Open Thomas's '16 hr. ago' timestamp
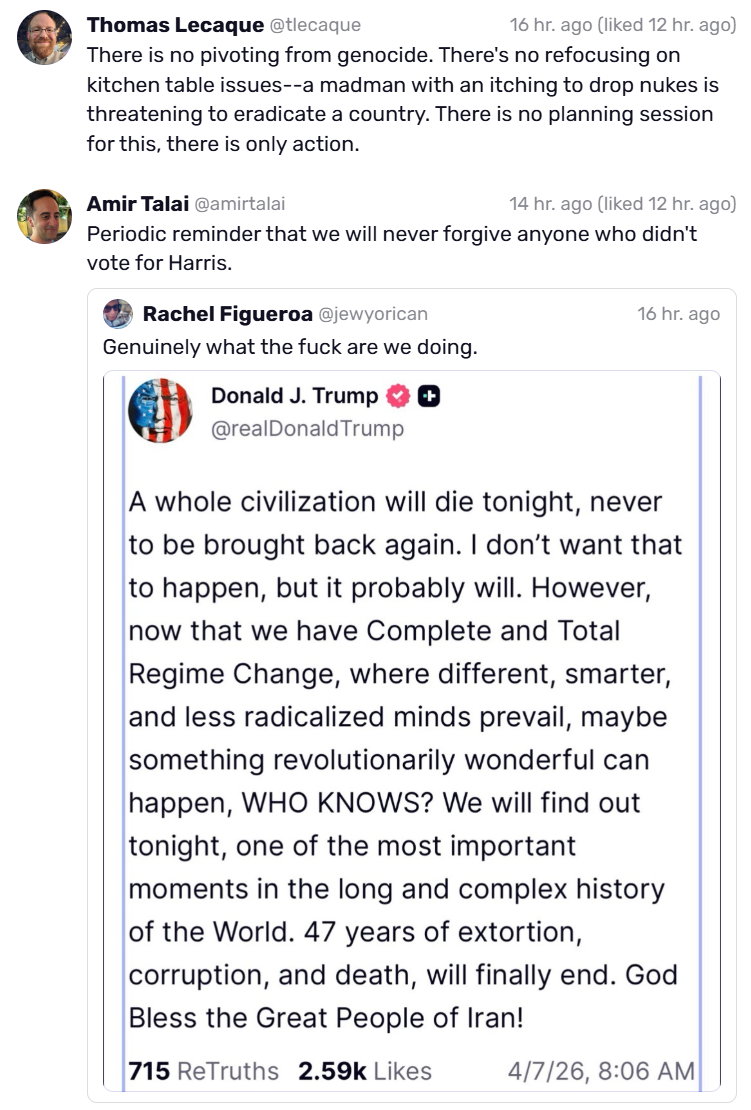 pyautogui.click(x=551, y=25)
